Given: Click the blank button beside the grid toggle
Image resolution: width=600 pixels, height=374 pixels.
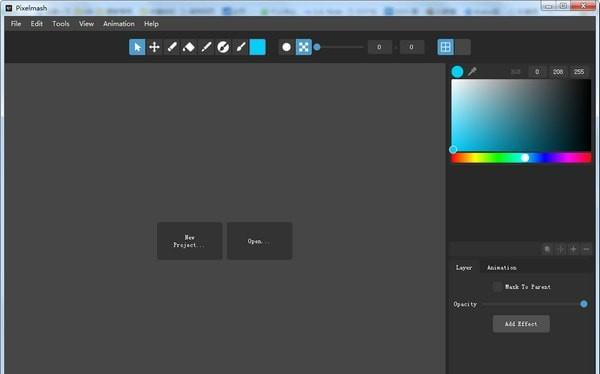Looking at the screenshot, I should 463,47.
